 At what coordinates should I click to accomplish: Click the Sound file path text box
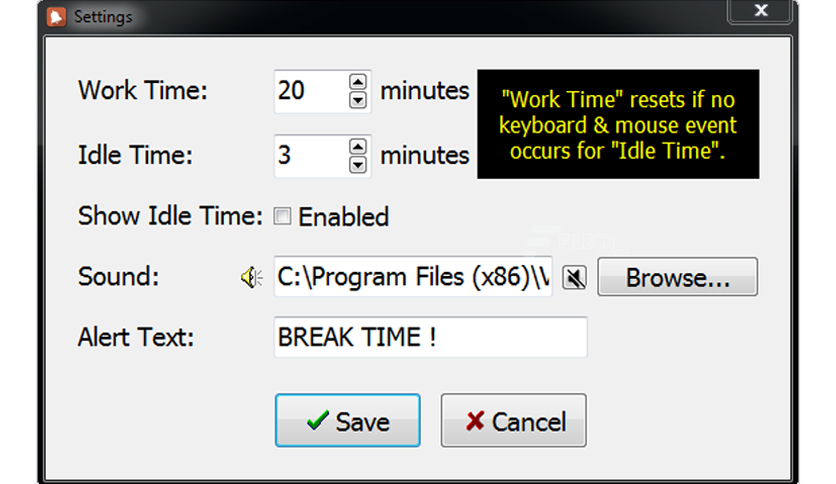pyautogui.click(x=413, y=277)
